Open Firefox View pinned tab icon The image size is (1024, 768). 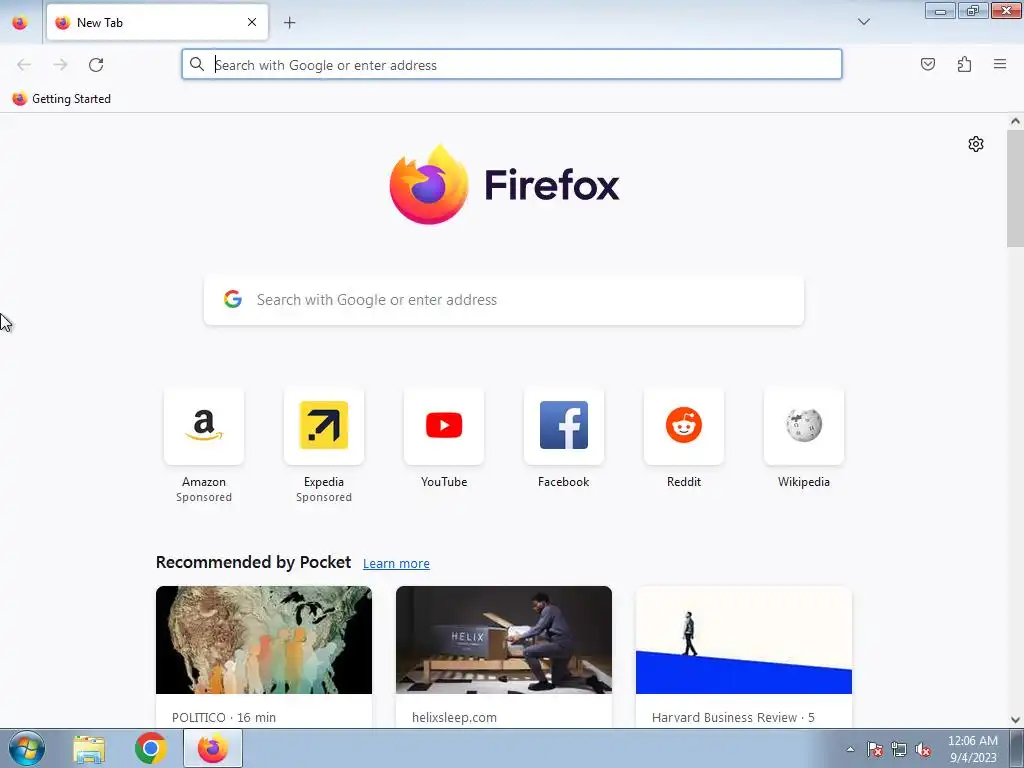click(20, 22)
